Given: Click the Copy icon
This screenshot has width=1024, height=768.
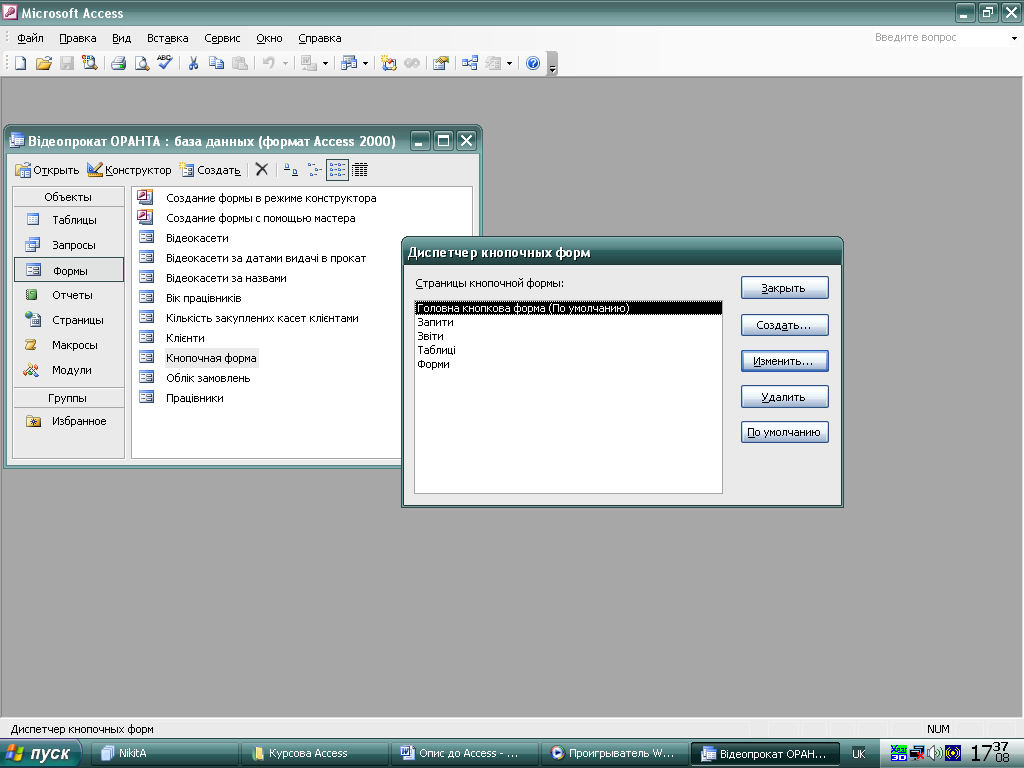Looking at the screenshot, I should point(216,63).
